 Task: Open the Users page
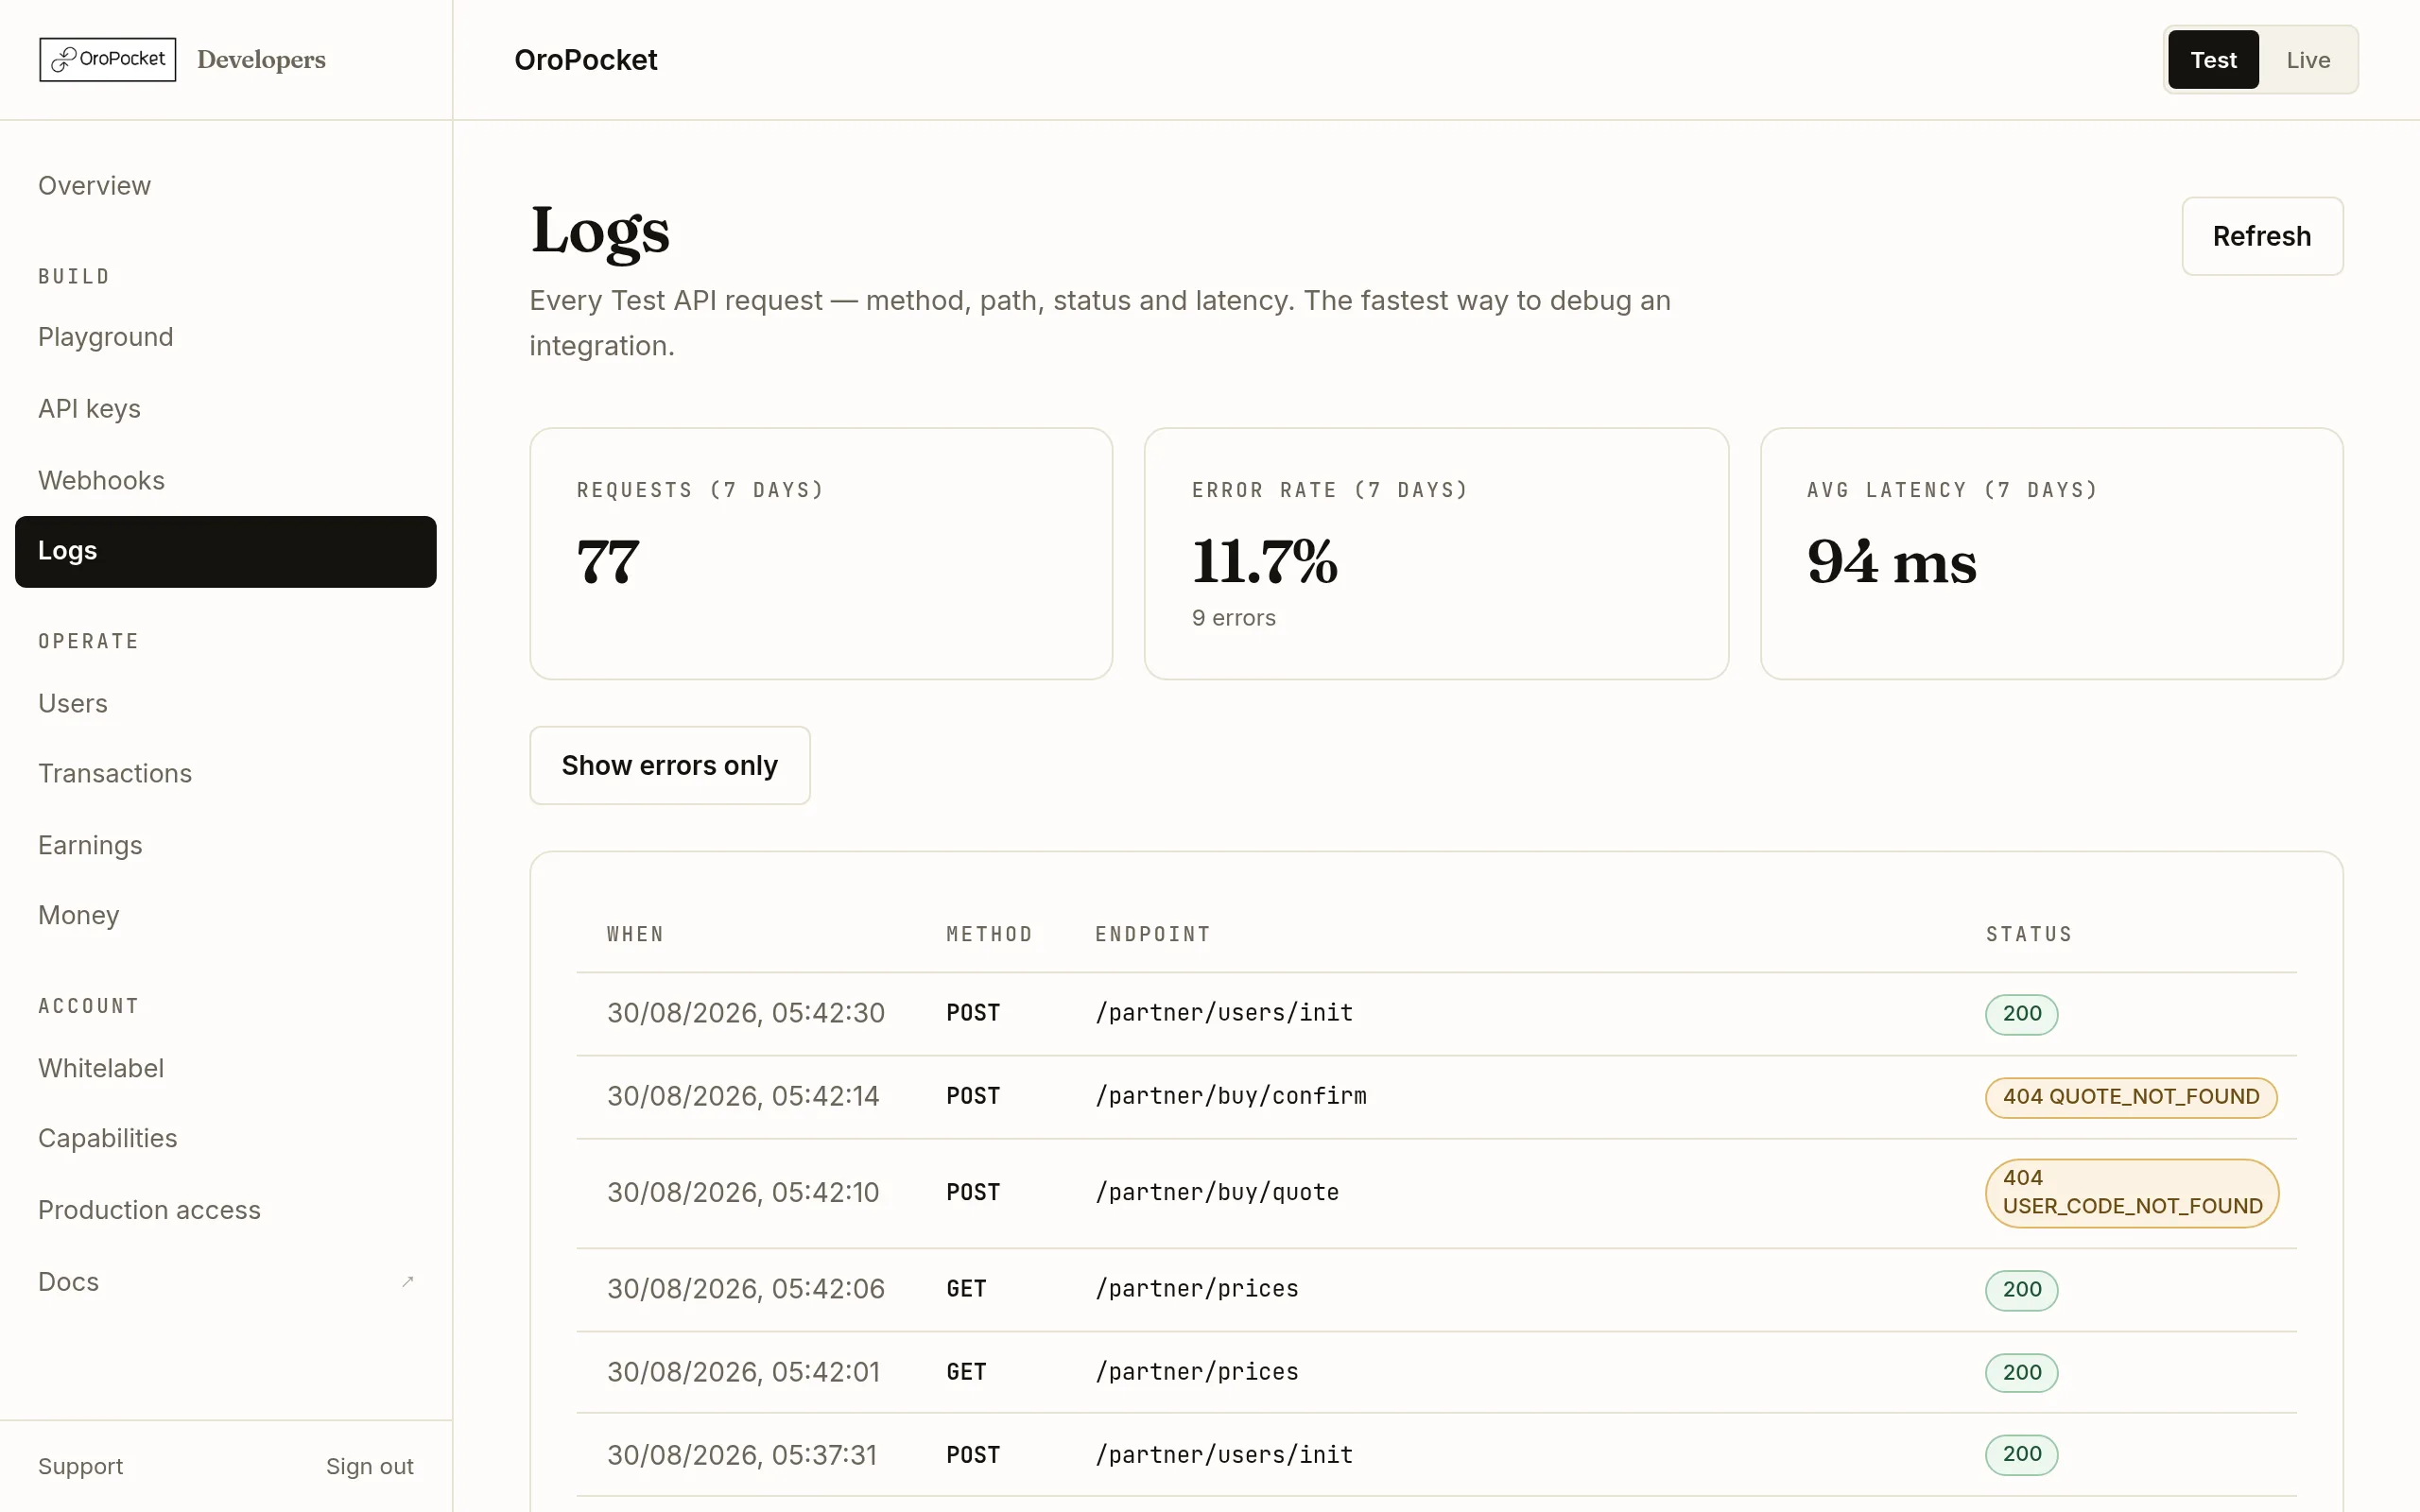(226, 704)
